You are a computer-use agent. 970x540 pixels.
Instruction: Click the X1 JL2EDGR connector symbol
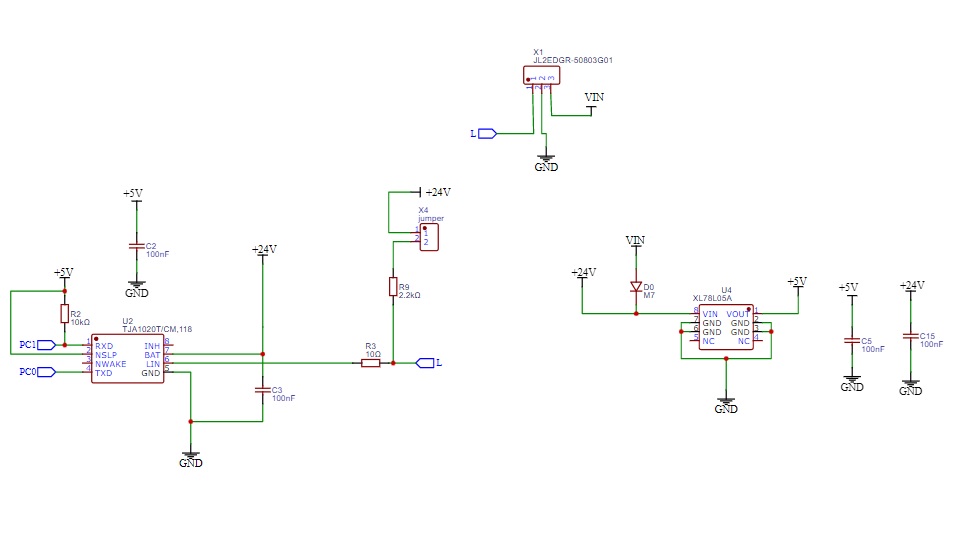click(x=541, y=75)
